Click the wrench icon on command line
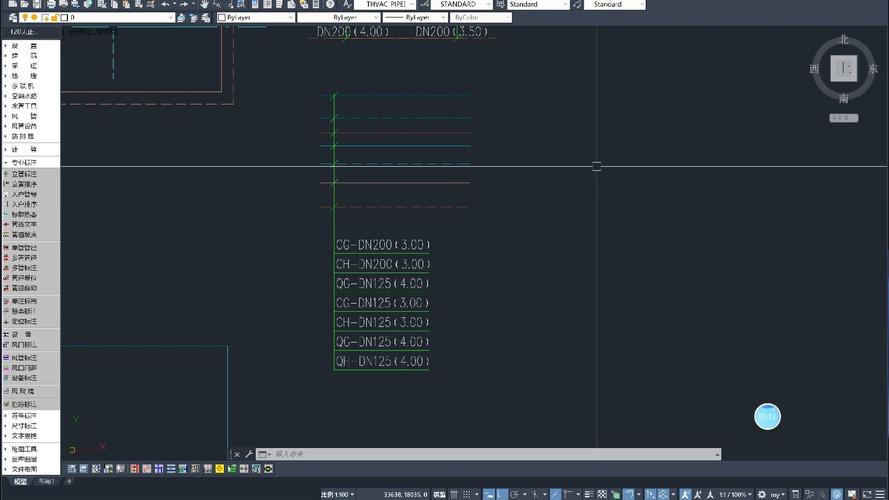The width and height of the screenshot is (889, 500). click(249, 454)
